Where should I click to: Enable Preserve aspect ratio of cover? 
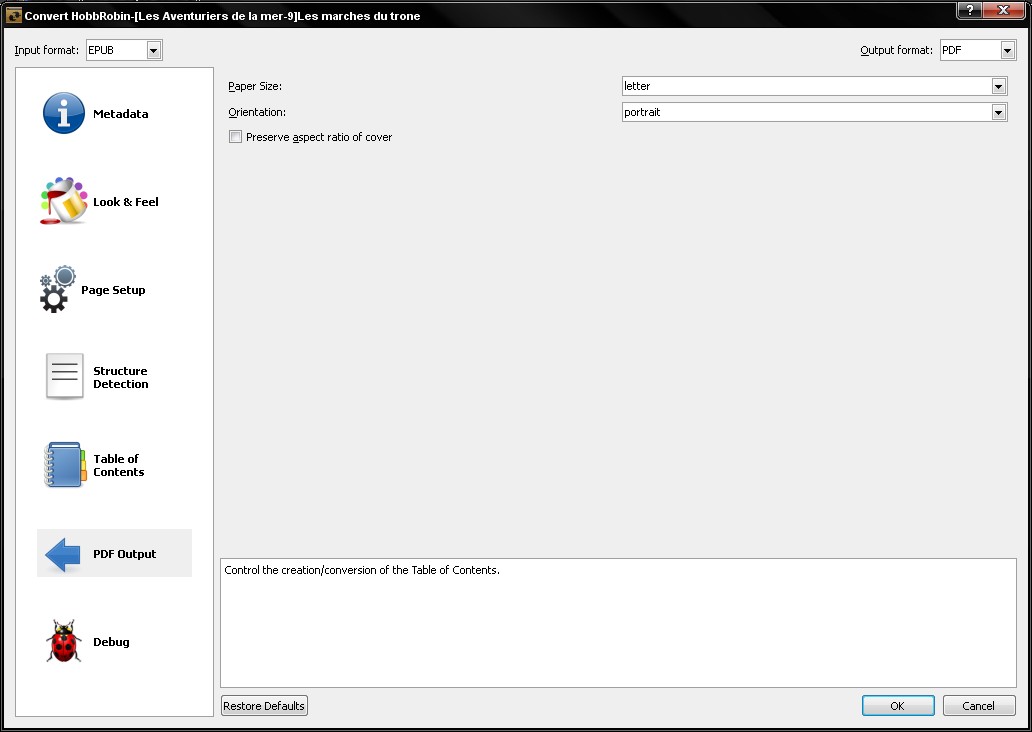coord(235,137)
